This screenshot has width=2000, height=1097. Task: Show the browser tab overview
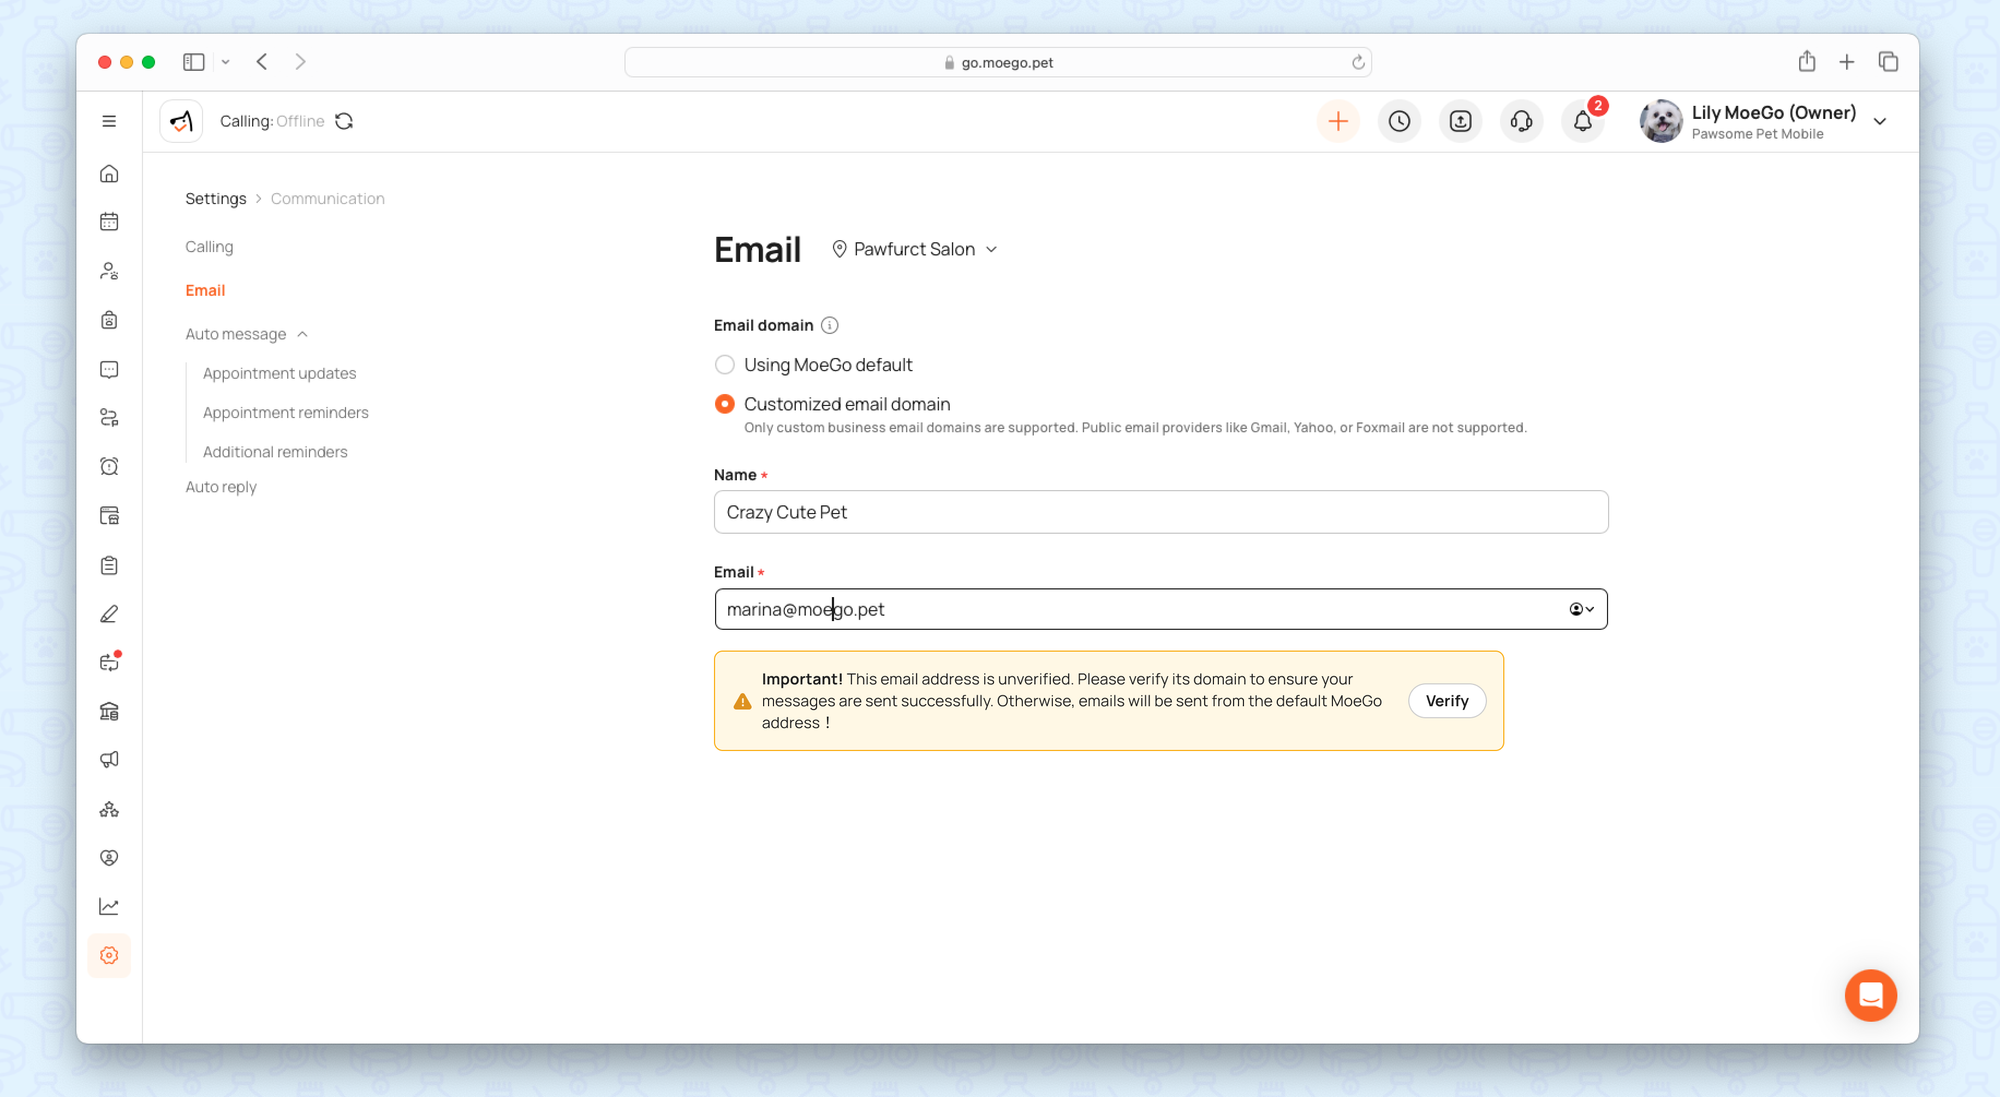tap(1888, 62)
